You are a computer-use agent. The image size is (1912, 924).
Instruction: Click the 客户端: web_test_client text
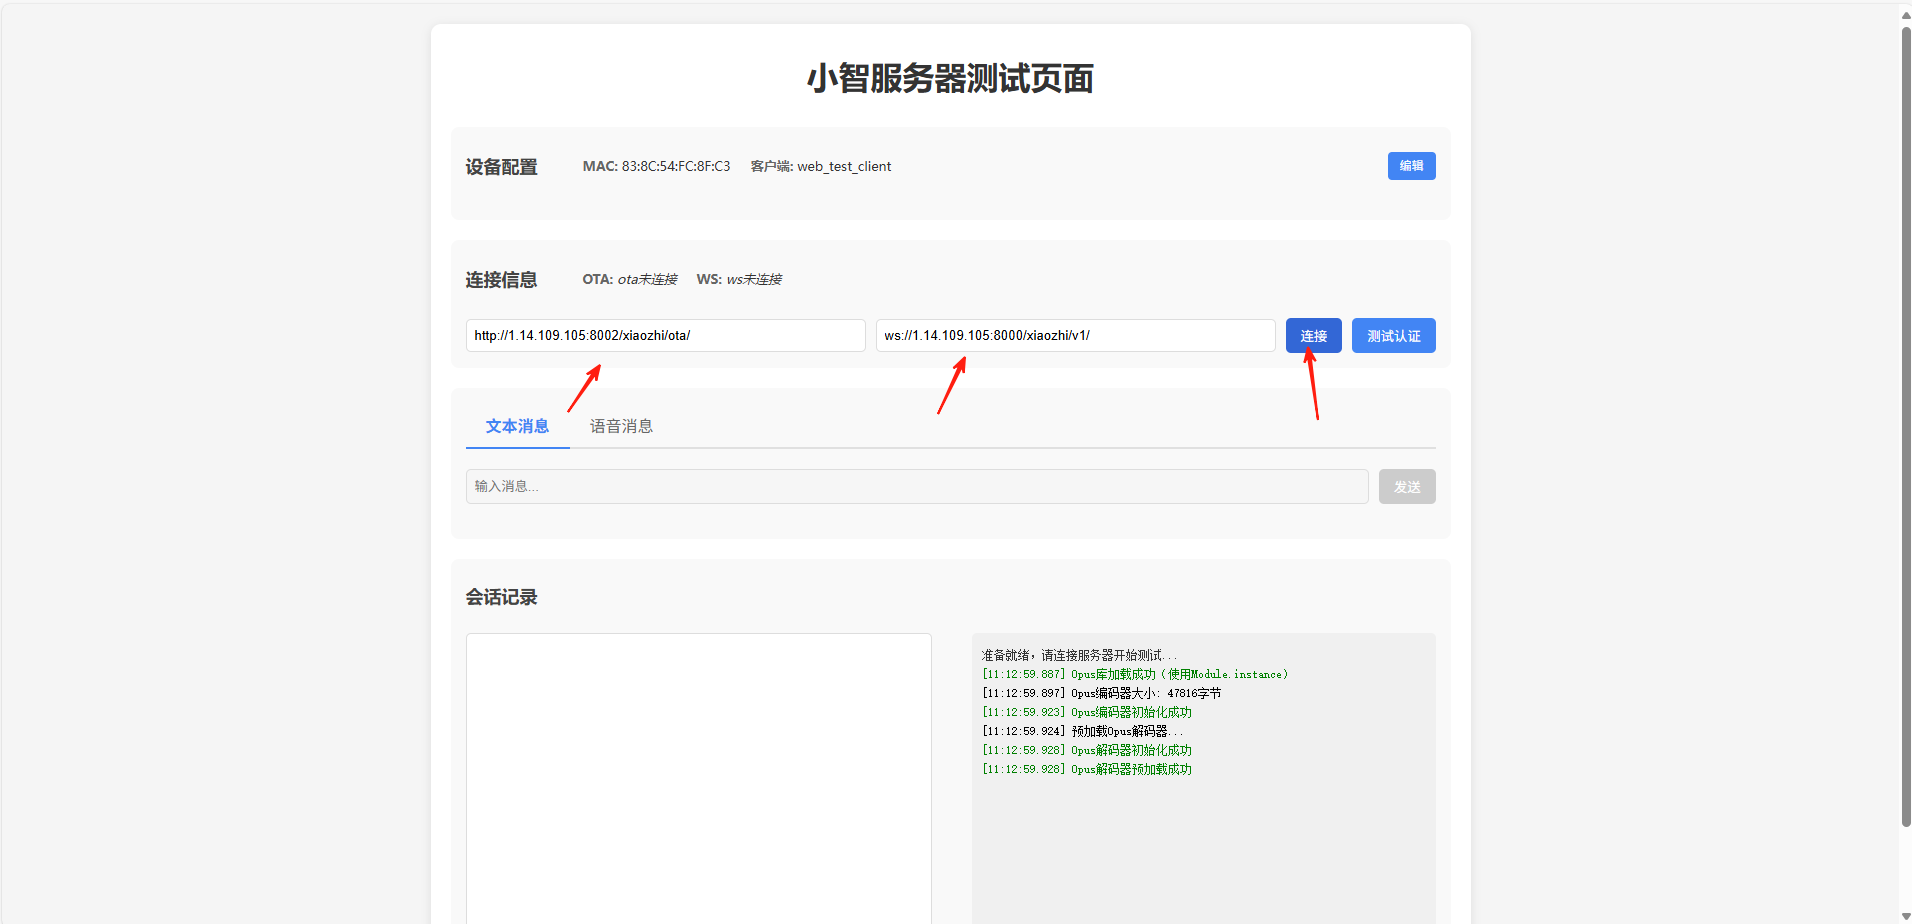point(821,166)
